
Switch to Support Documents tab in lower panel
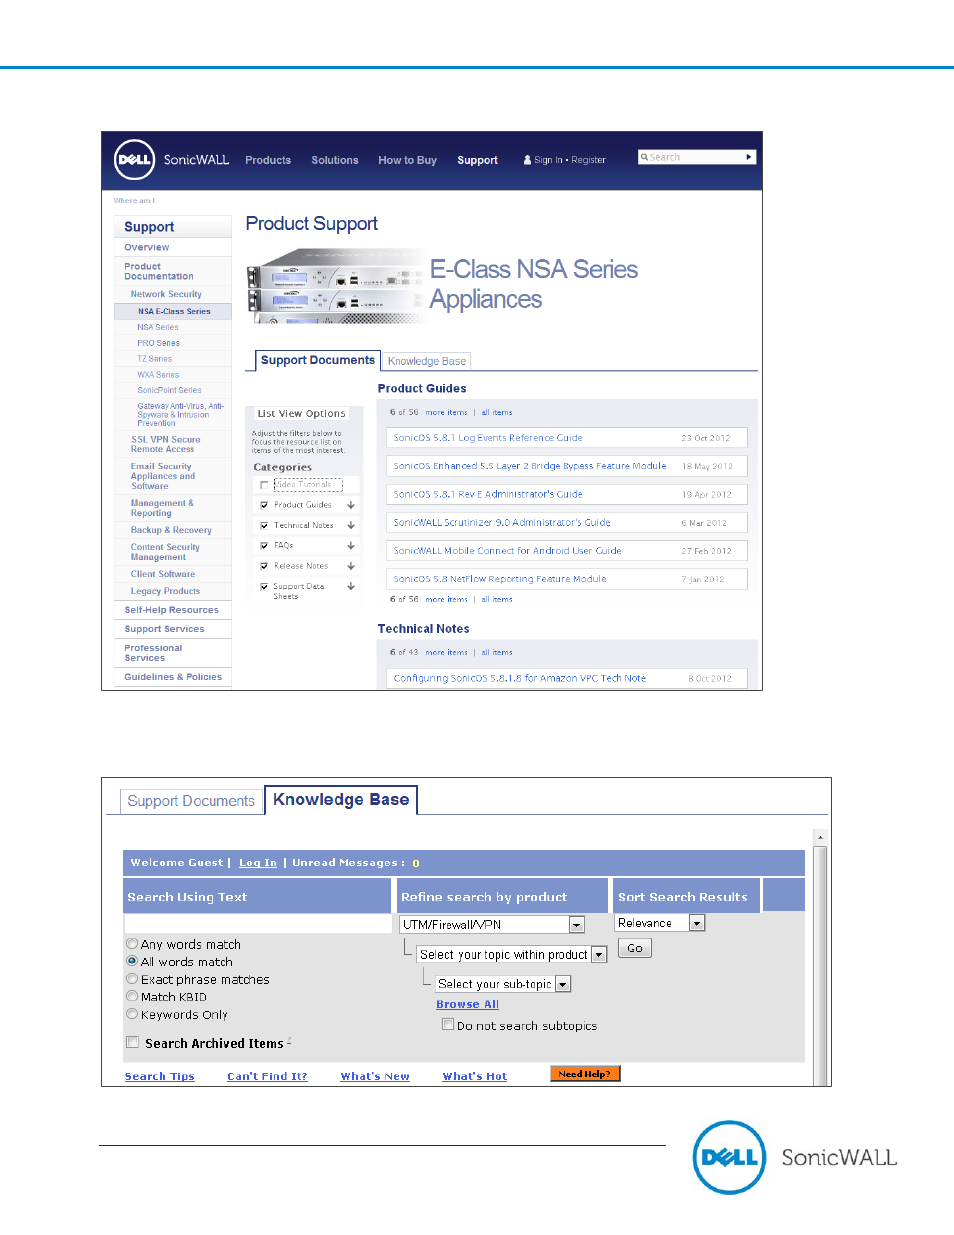coord(191,801)
